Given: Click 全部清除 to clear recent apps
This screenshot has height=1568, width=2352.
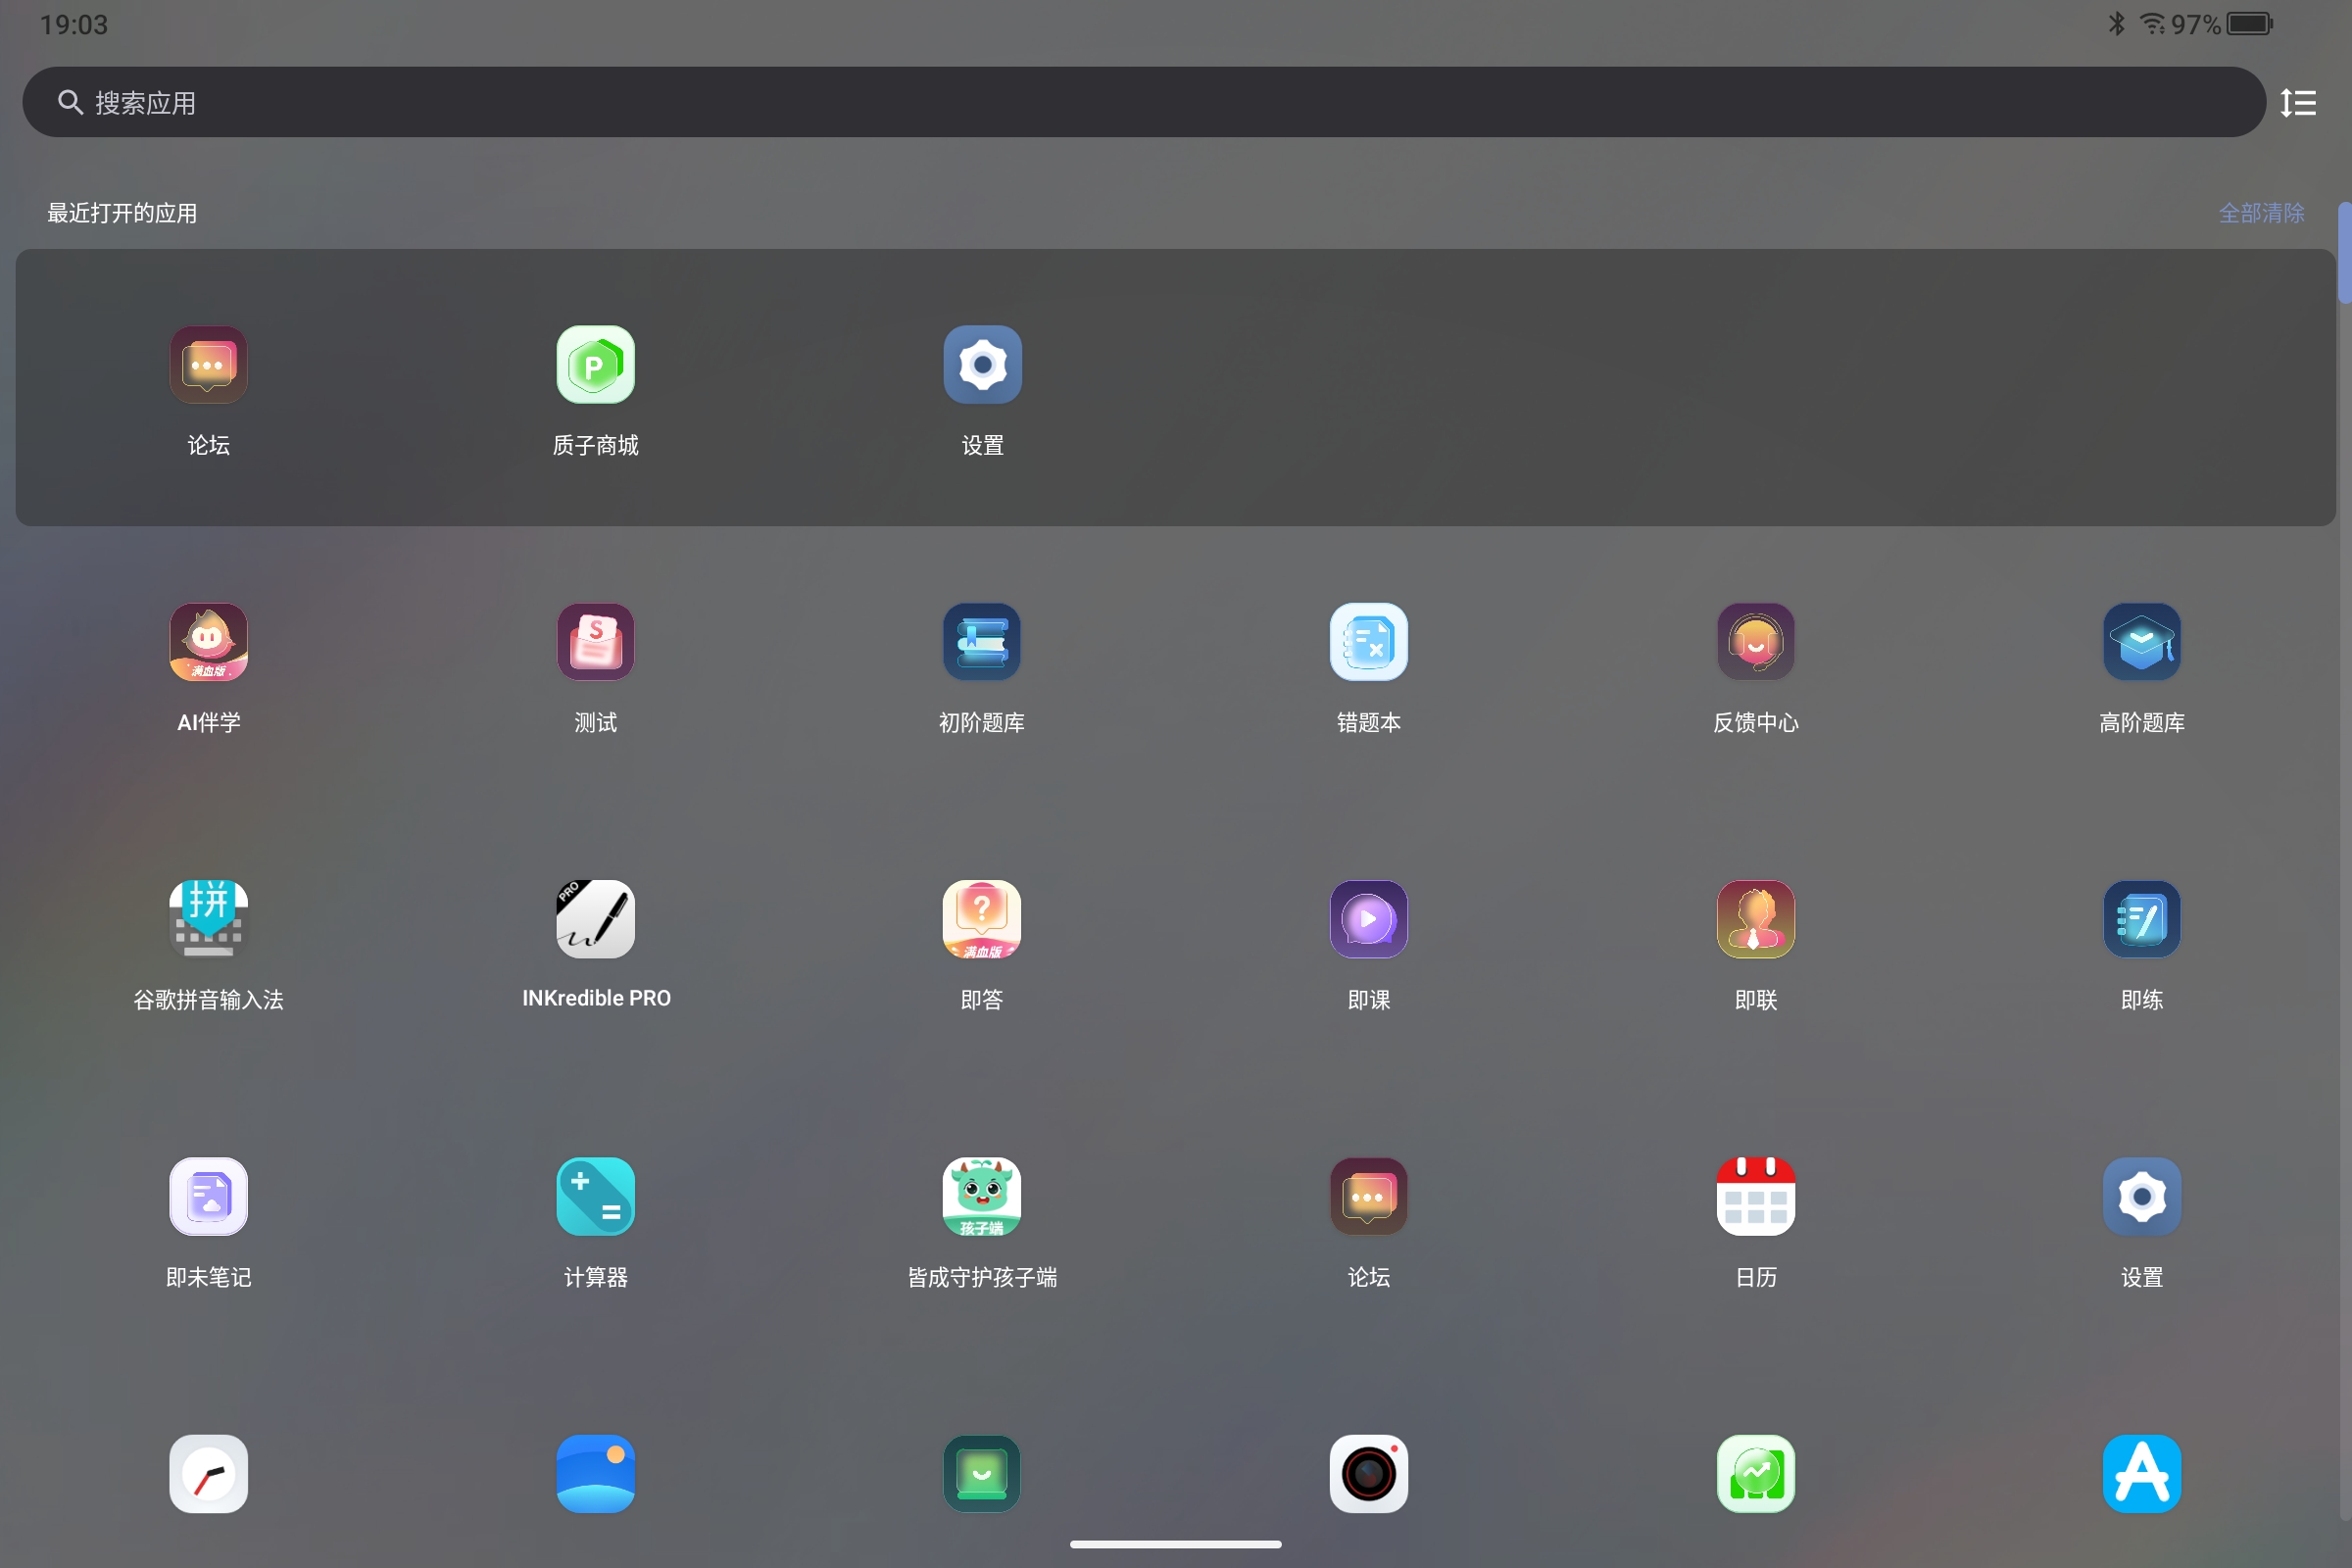Looking at the screenshot, I should [x=2261, y=213].
